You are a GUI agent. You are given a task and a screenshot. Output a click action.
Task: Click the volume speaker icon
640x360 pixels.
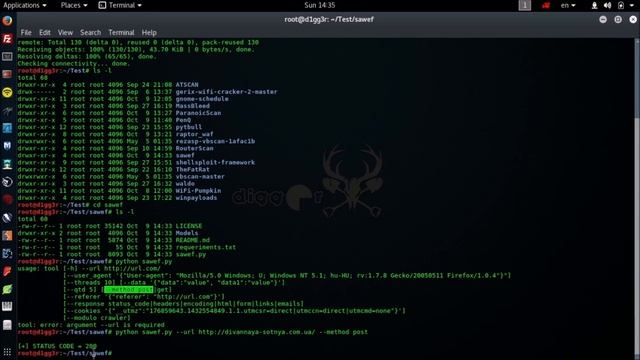(x=607, y=5)
